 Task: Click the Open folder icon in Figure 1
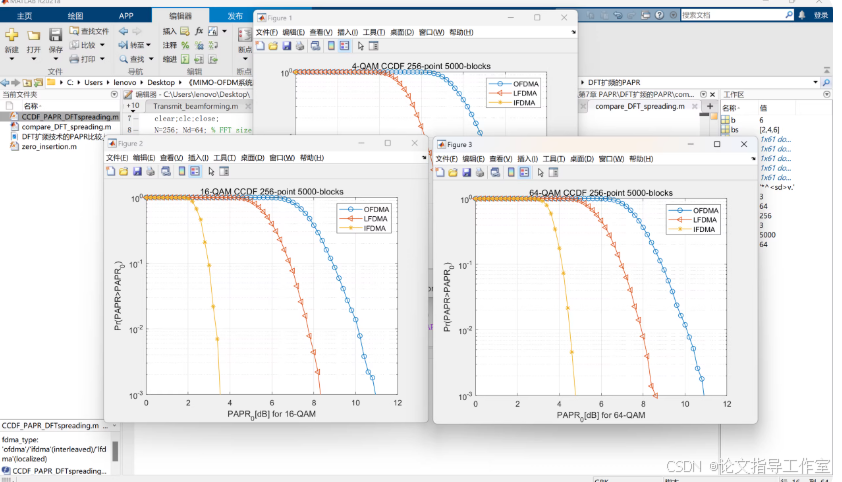tap(273, 46)
